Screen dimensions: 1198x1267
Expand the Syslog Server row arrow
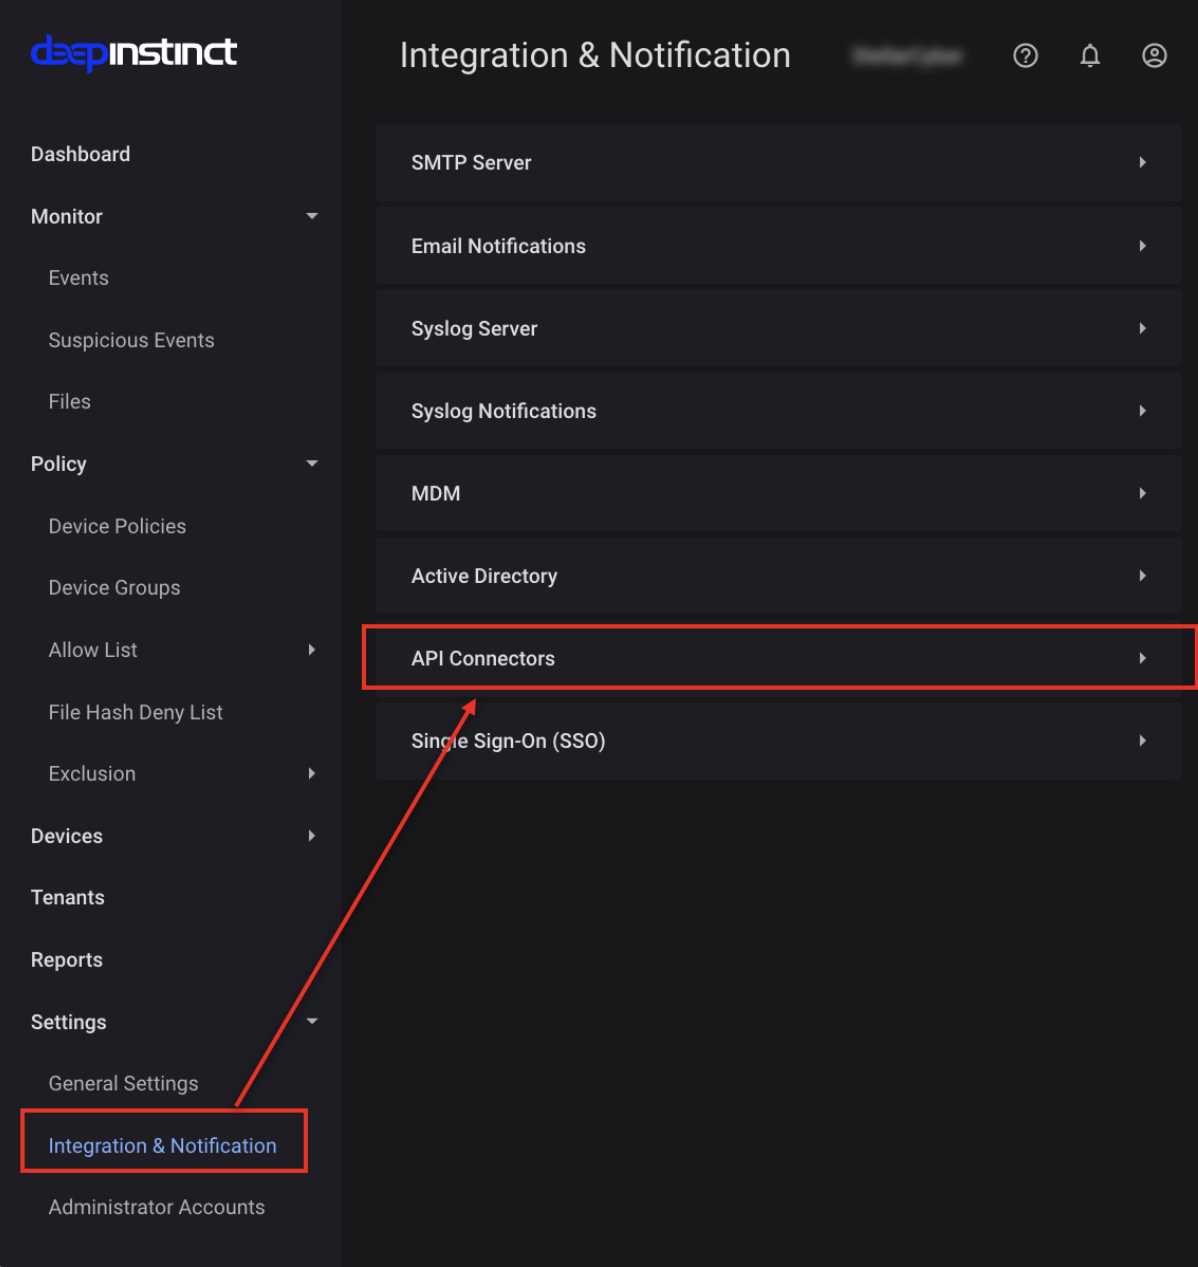[x=1142, y=328]
